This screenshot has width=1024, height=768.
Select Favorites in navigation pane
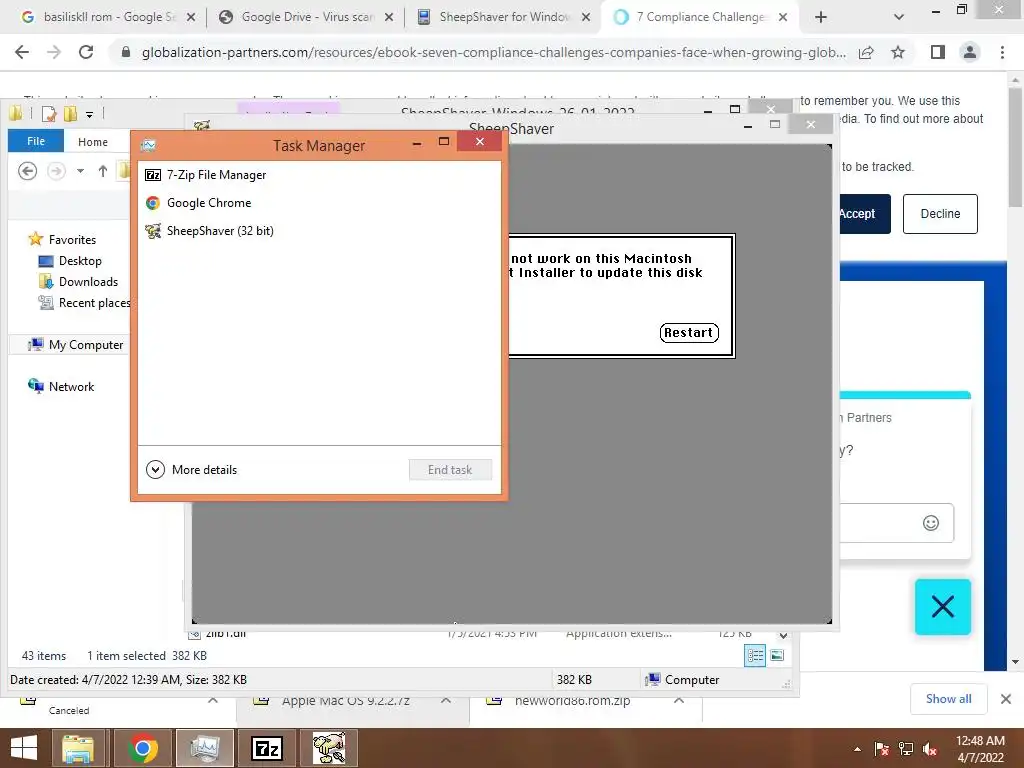[63, 240]
